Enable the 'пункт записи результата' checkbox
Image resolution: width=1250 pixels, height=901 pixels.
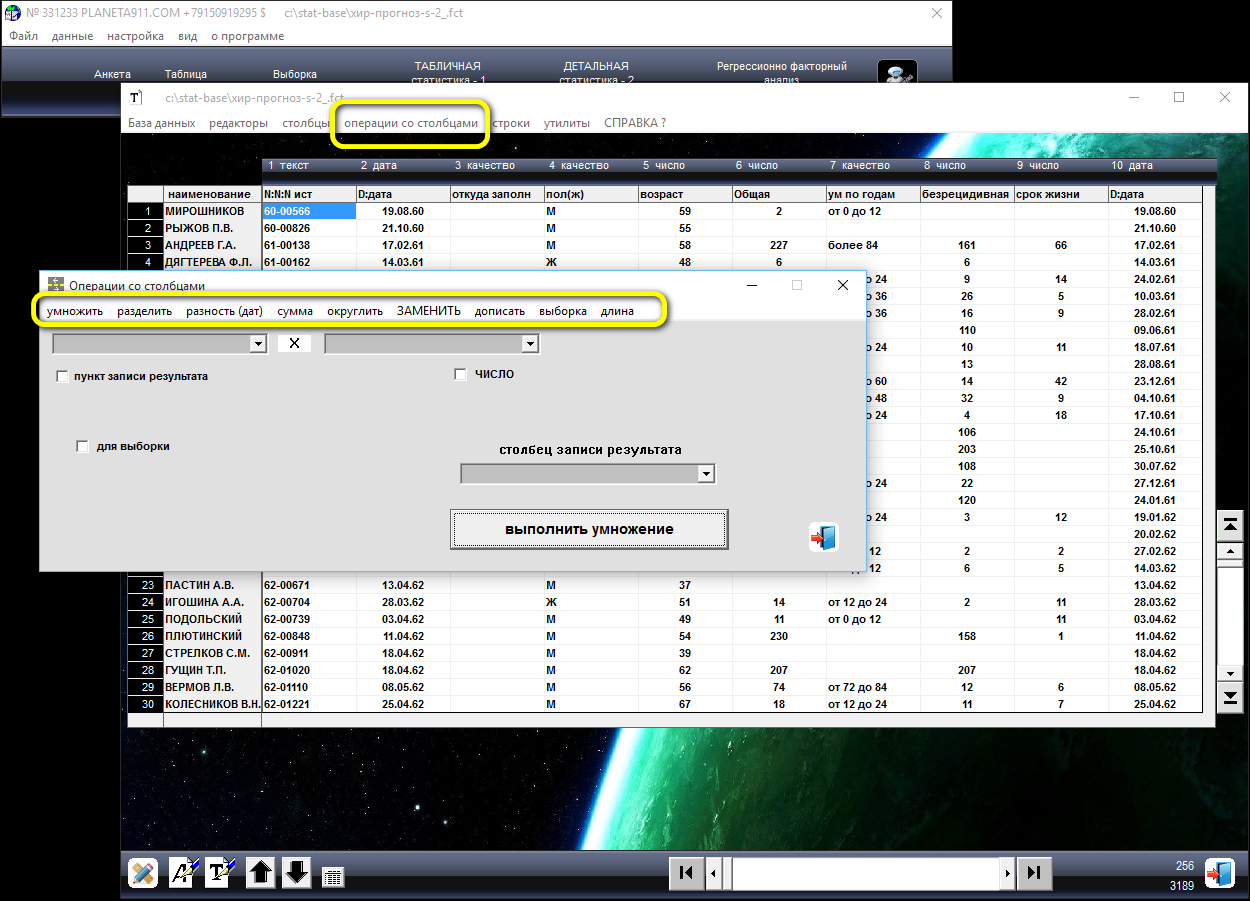[63, 377]
